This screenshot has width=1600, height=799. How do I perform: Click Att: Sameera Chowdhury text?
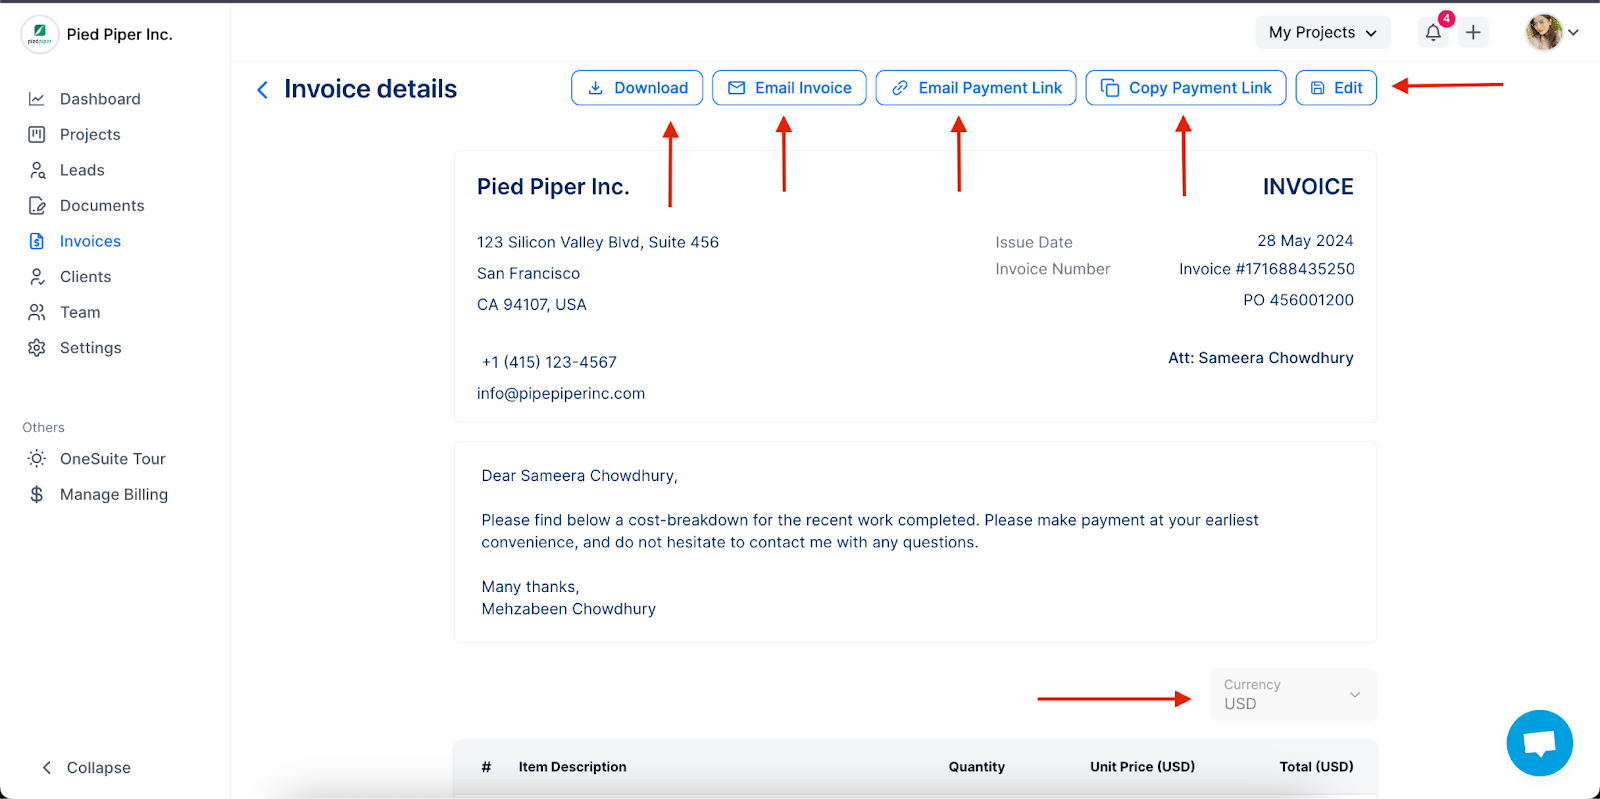1261,358
